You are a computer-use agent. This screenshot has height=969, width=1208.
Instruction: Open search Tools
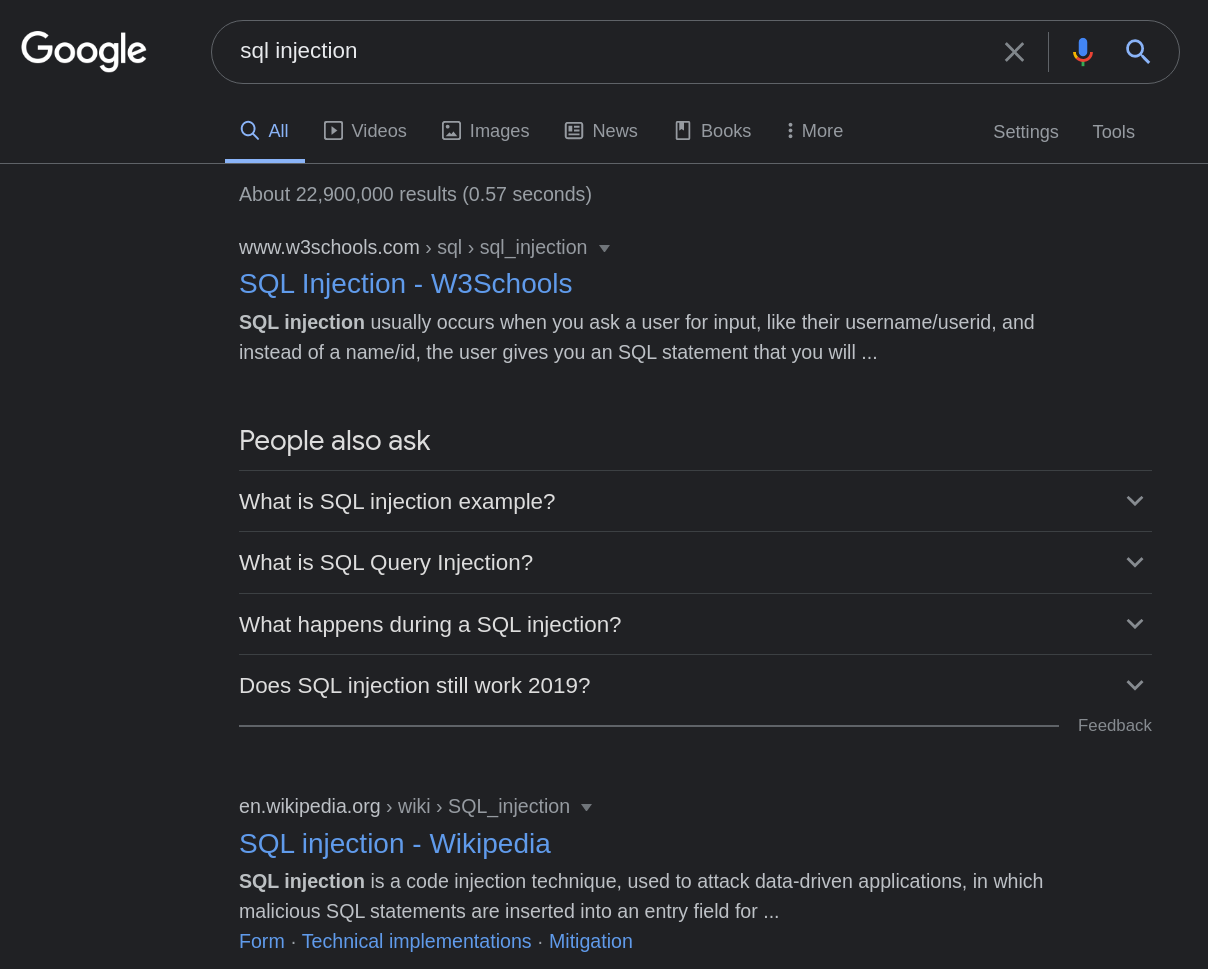(1113, 132)
